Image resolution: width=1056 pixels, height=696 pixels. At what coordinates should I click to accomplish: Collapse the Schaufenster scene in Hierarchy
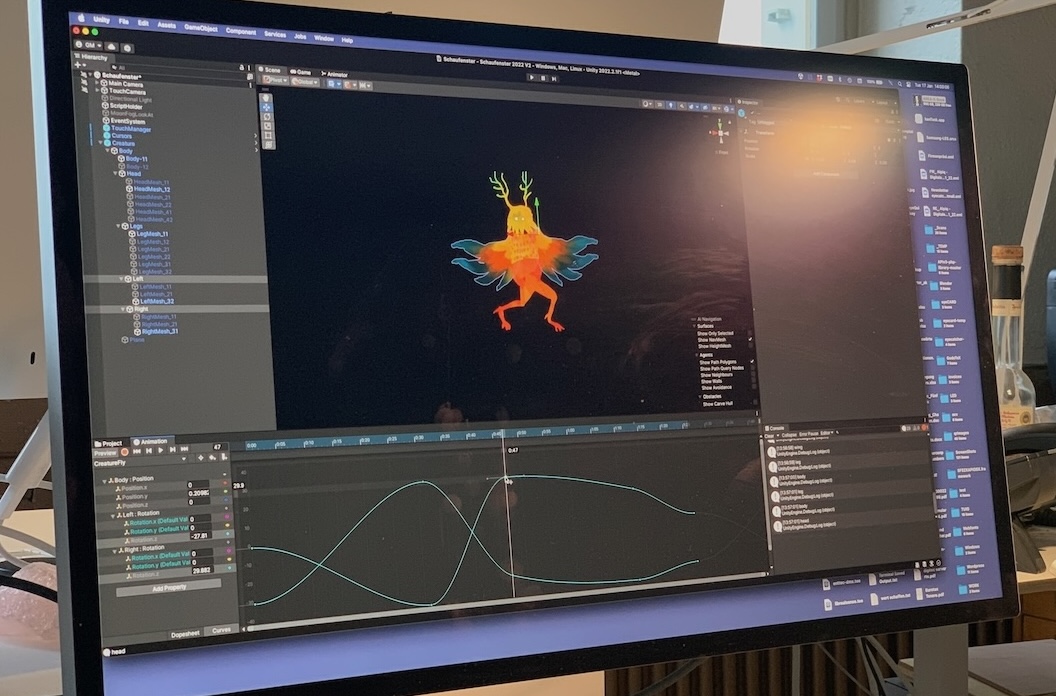click(x=90, y=75)
